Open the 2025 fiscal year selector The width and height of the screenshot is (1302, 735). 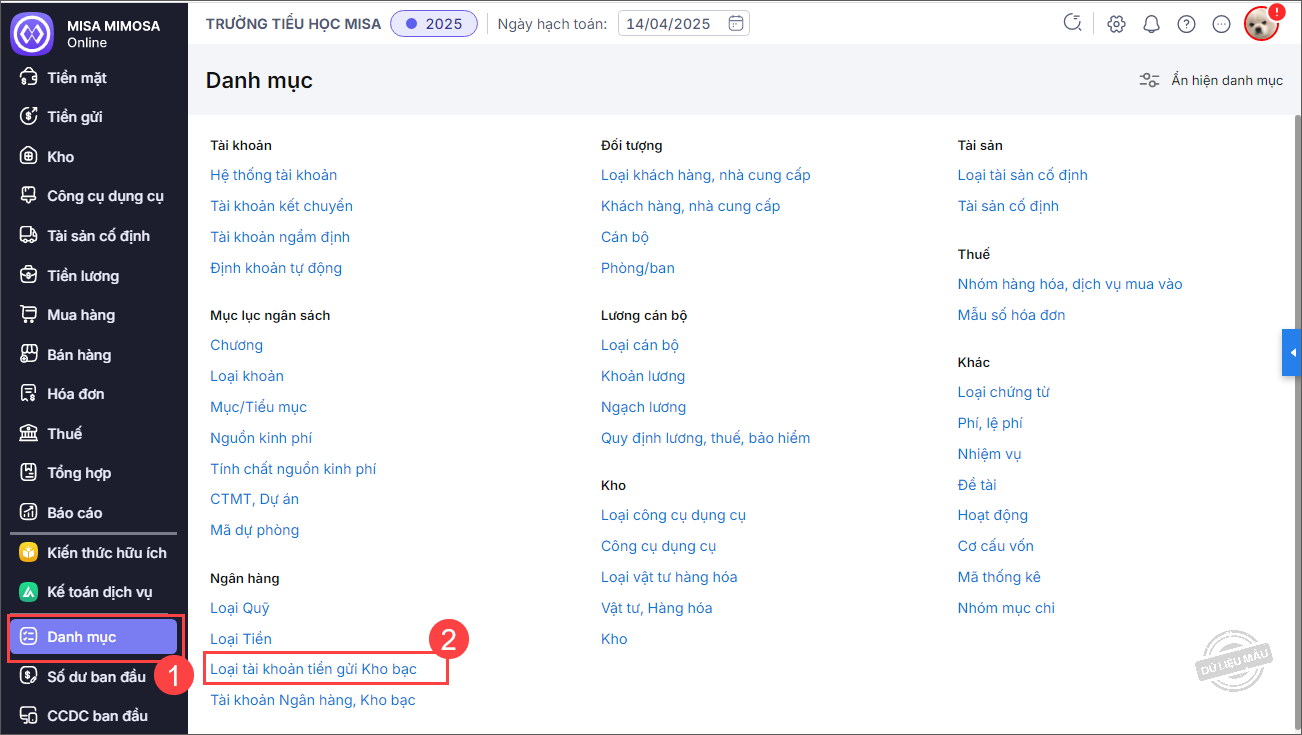tap(434, 24)
